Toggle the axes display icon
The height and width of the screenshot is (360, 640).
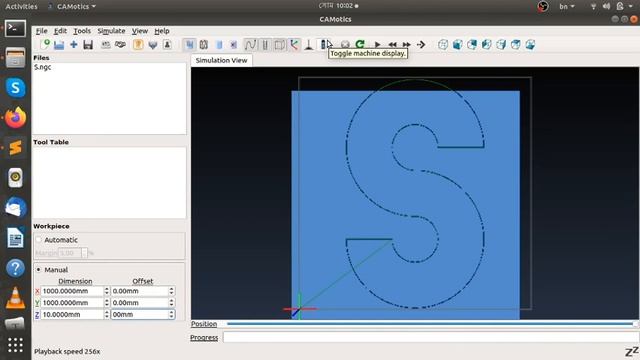click(294, 44)
